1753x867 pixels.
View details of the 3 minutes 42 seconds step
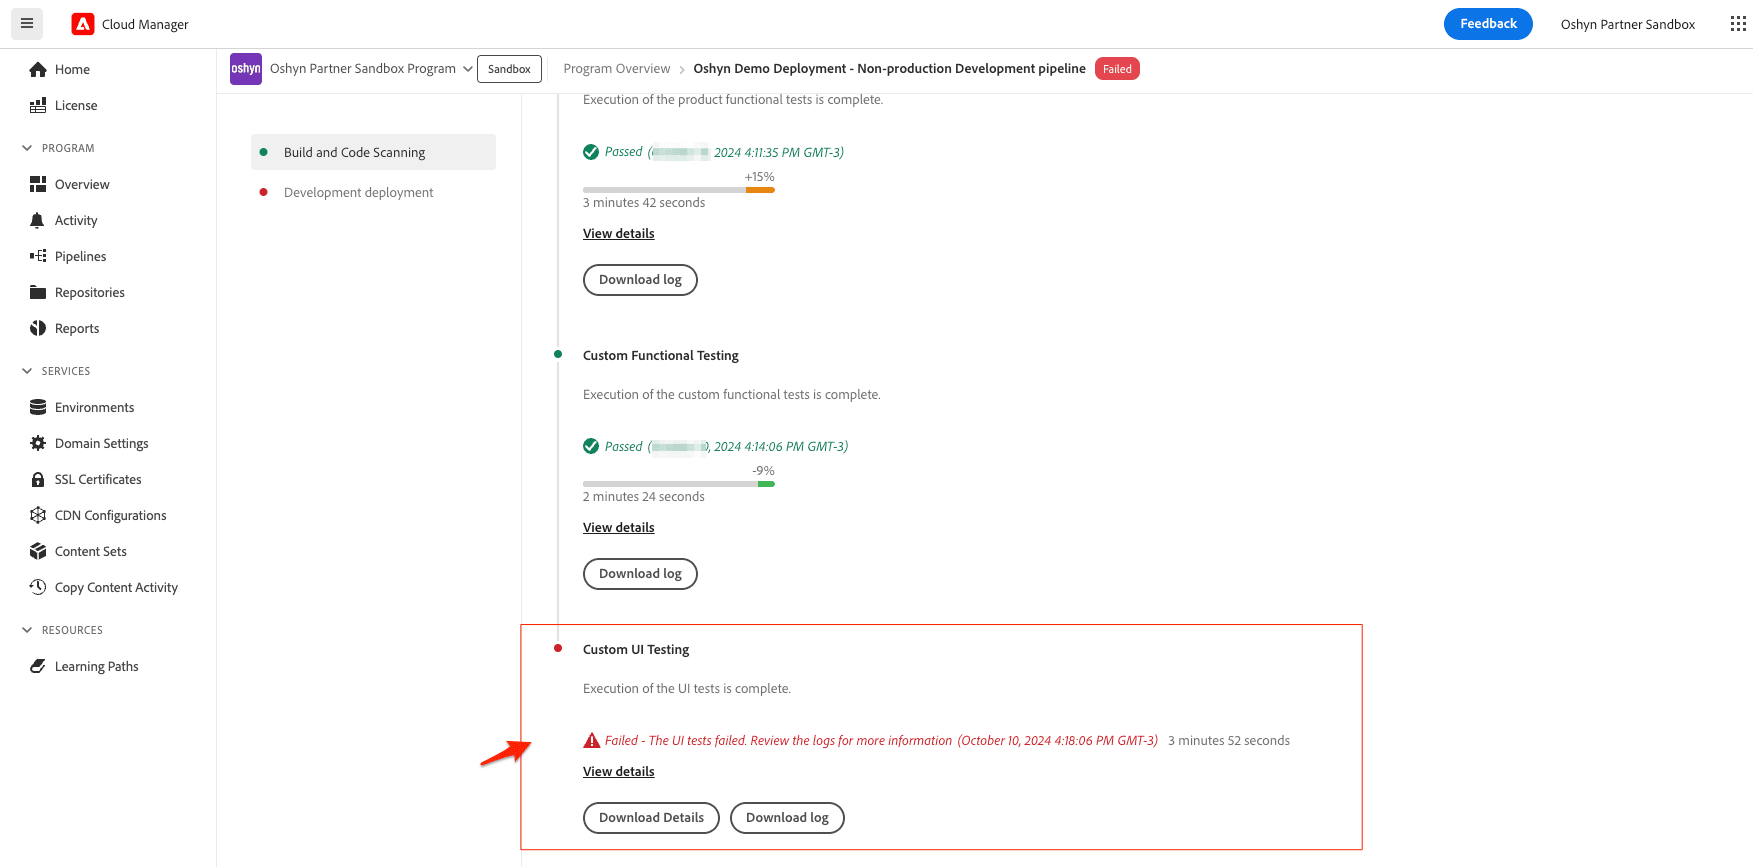pyautogui.click(x=619, y=234)
